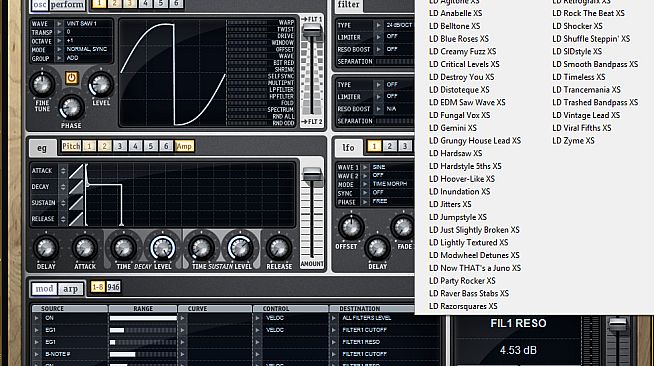
Task: Click the oscillator FINE TUNE knob
Action: [42, 84]
